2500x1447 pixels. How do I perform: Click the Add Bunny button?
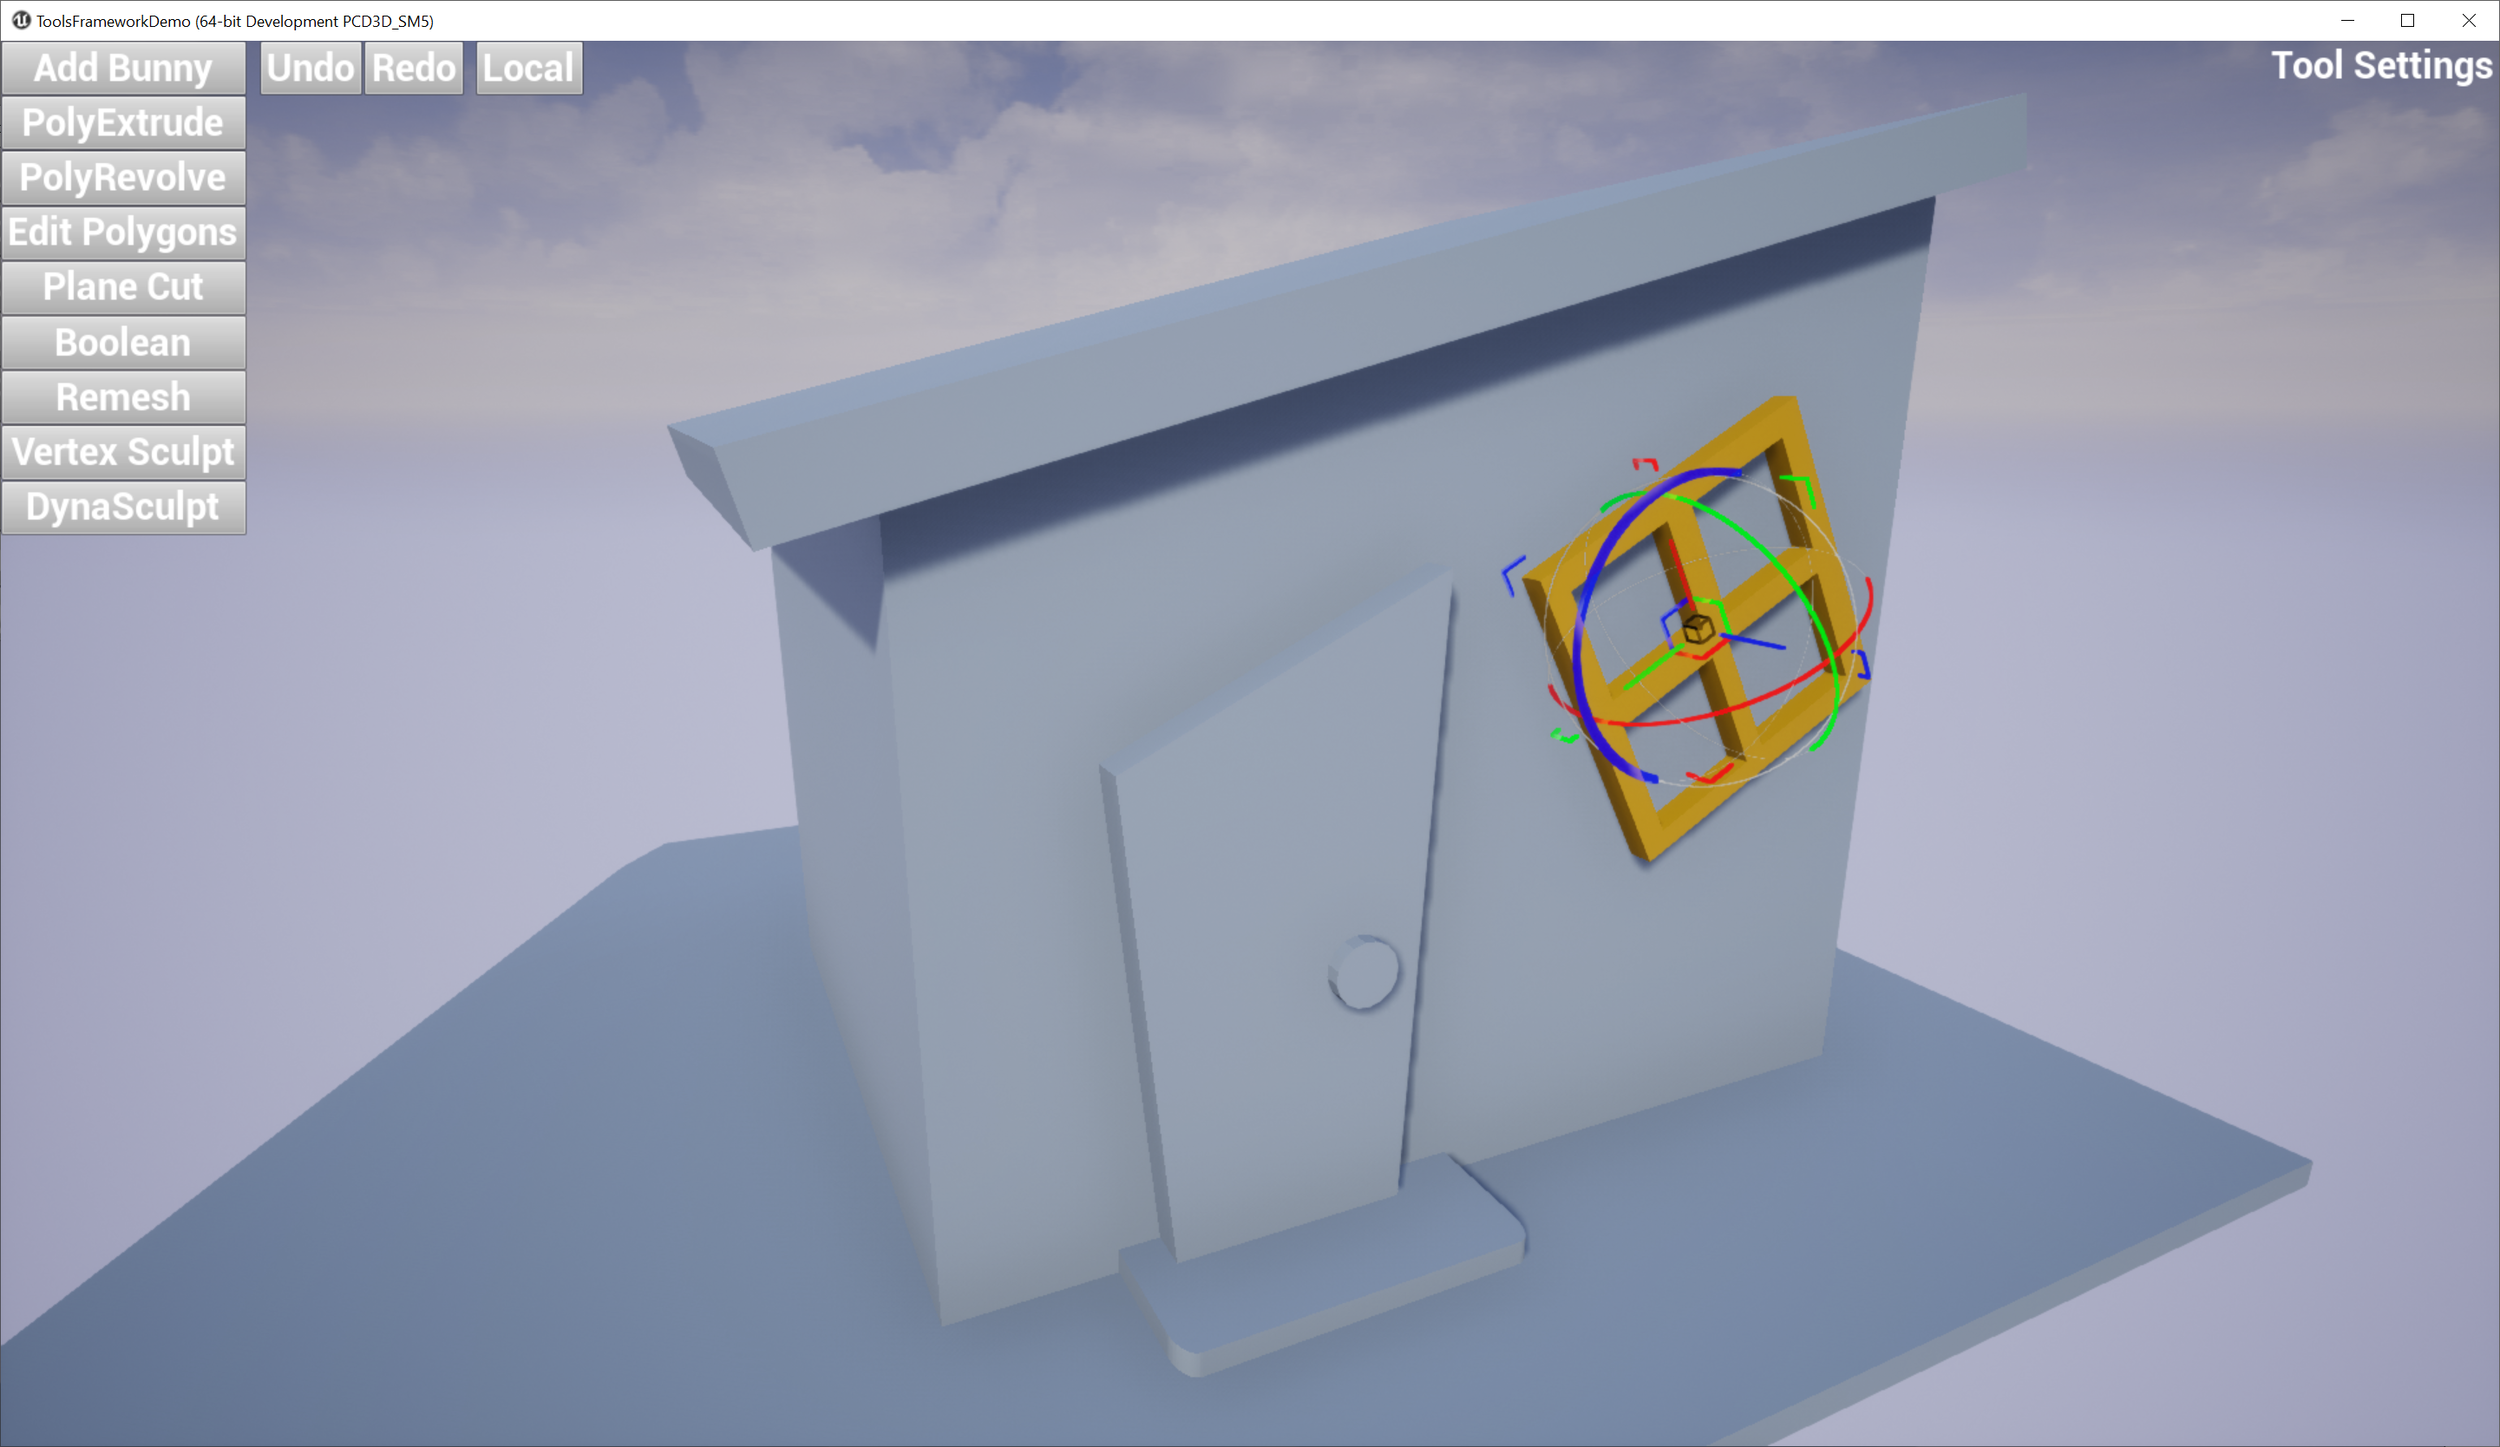[122, 67]
